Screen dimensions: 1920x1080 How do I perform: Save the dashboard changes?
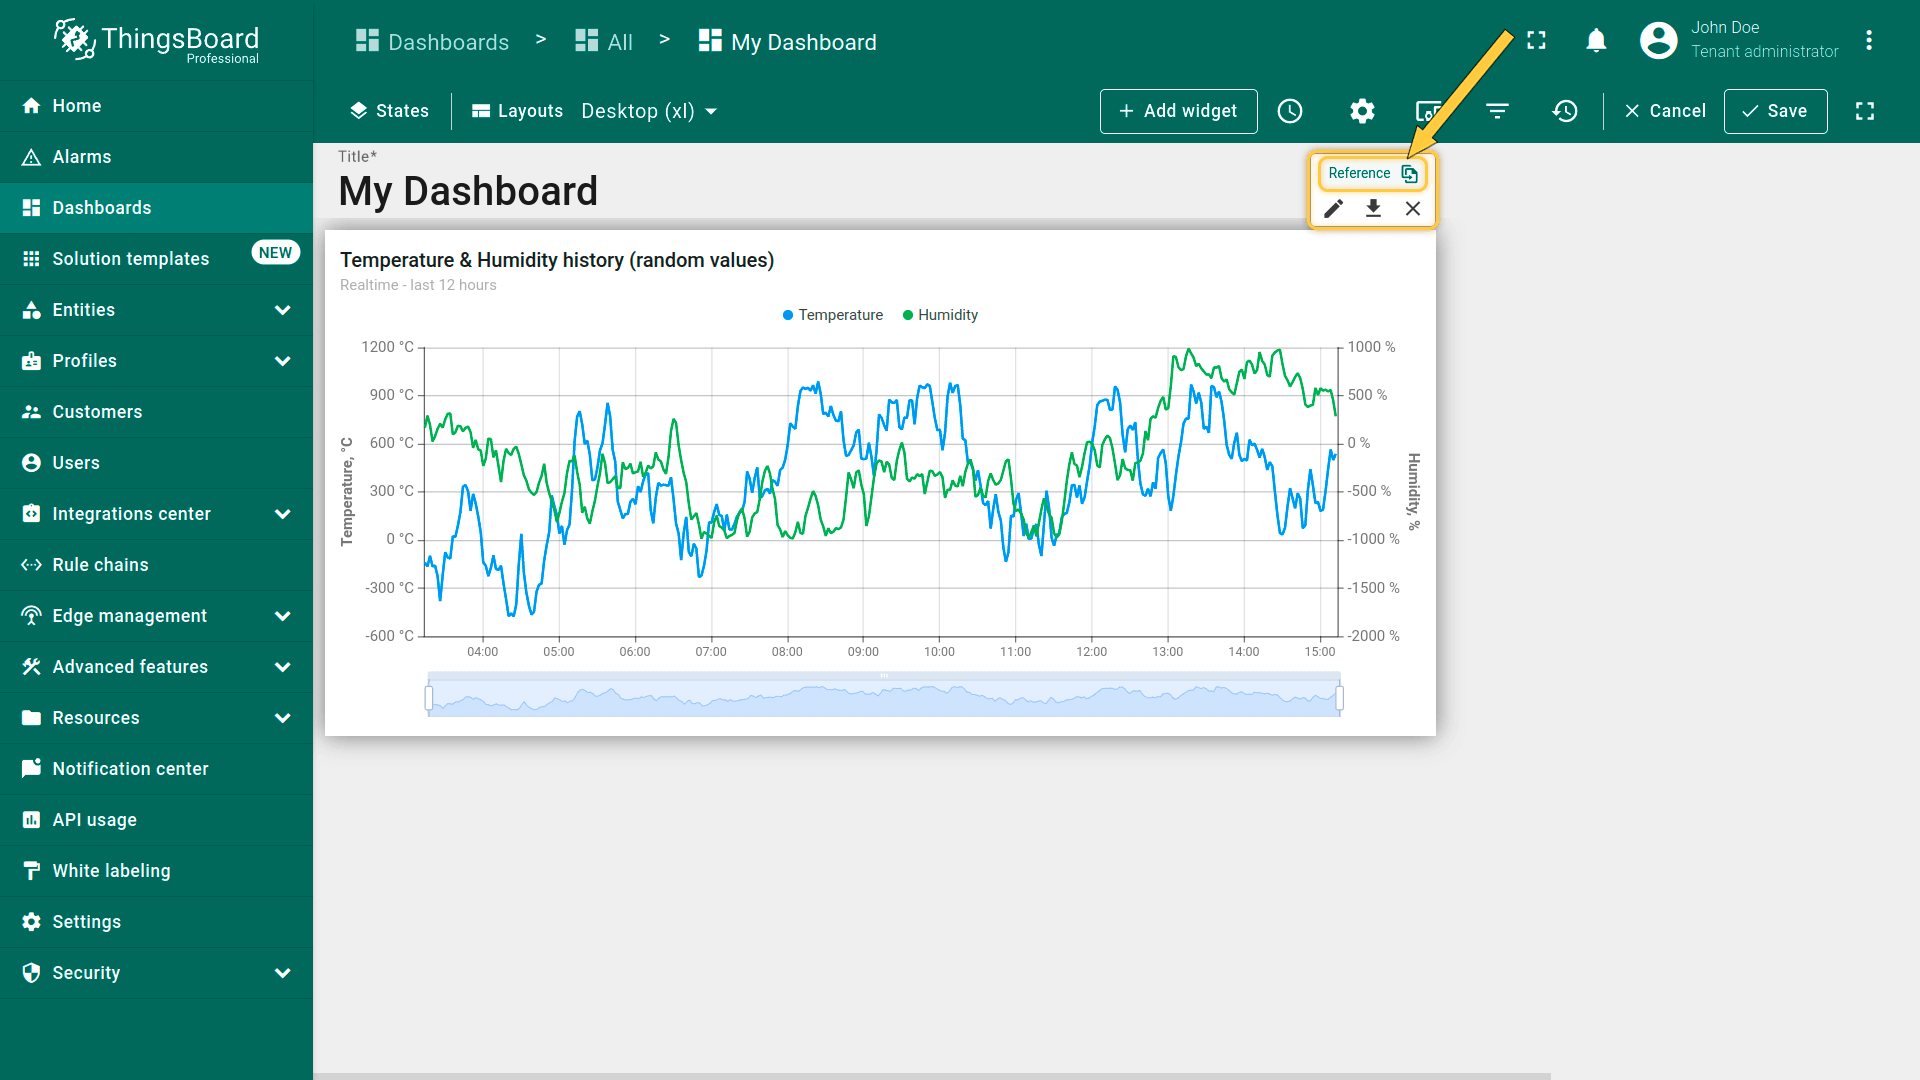point(1775,111)
